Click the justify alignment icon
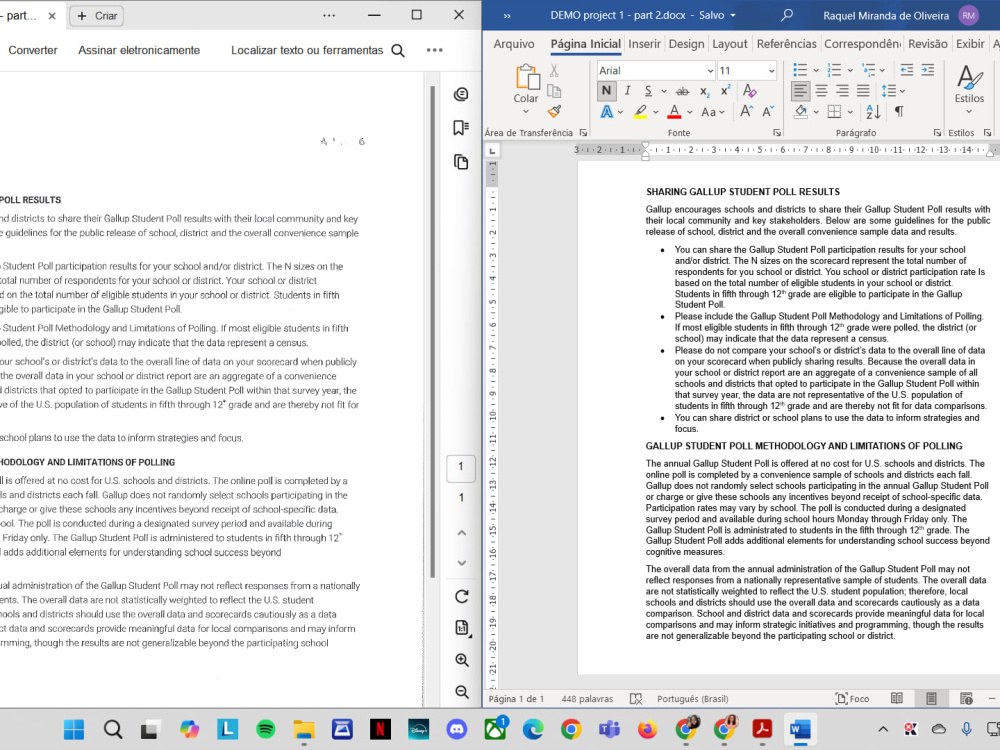The height and width of the screenshot is (750, 1000). tap(863, 91)
